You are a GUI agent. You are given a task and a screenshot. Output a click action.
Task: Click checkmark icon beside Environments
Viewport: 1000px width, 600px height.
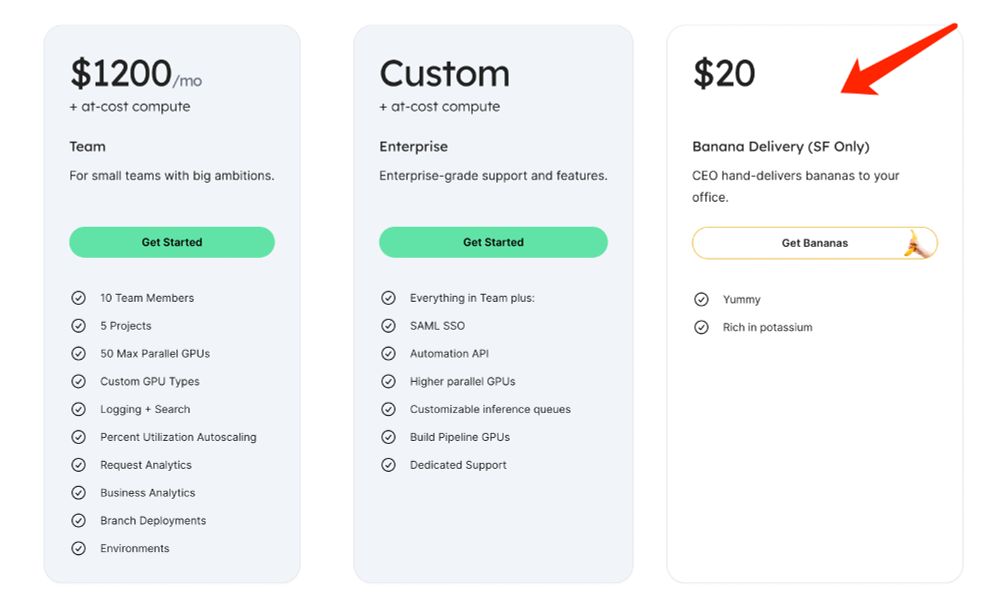pyautogui.click(x=78, y=548)
